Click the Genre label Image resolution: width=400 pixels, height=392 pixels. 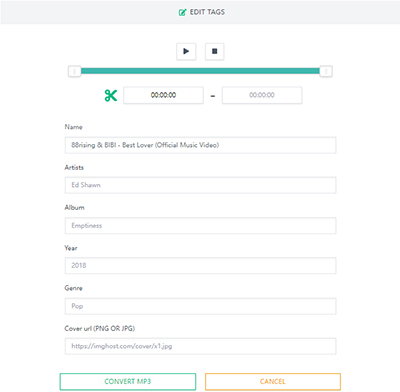pos(73,288)
